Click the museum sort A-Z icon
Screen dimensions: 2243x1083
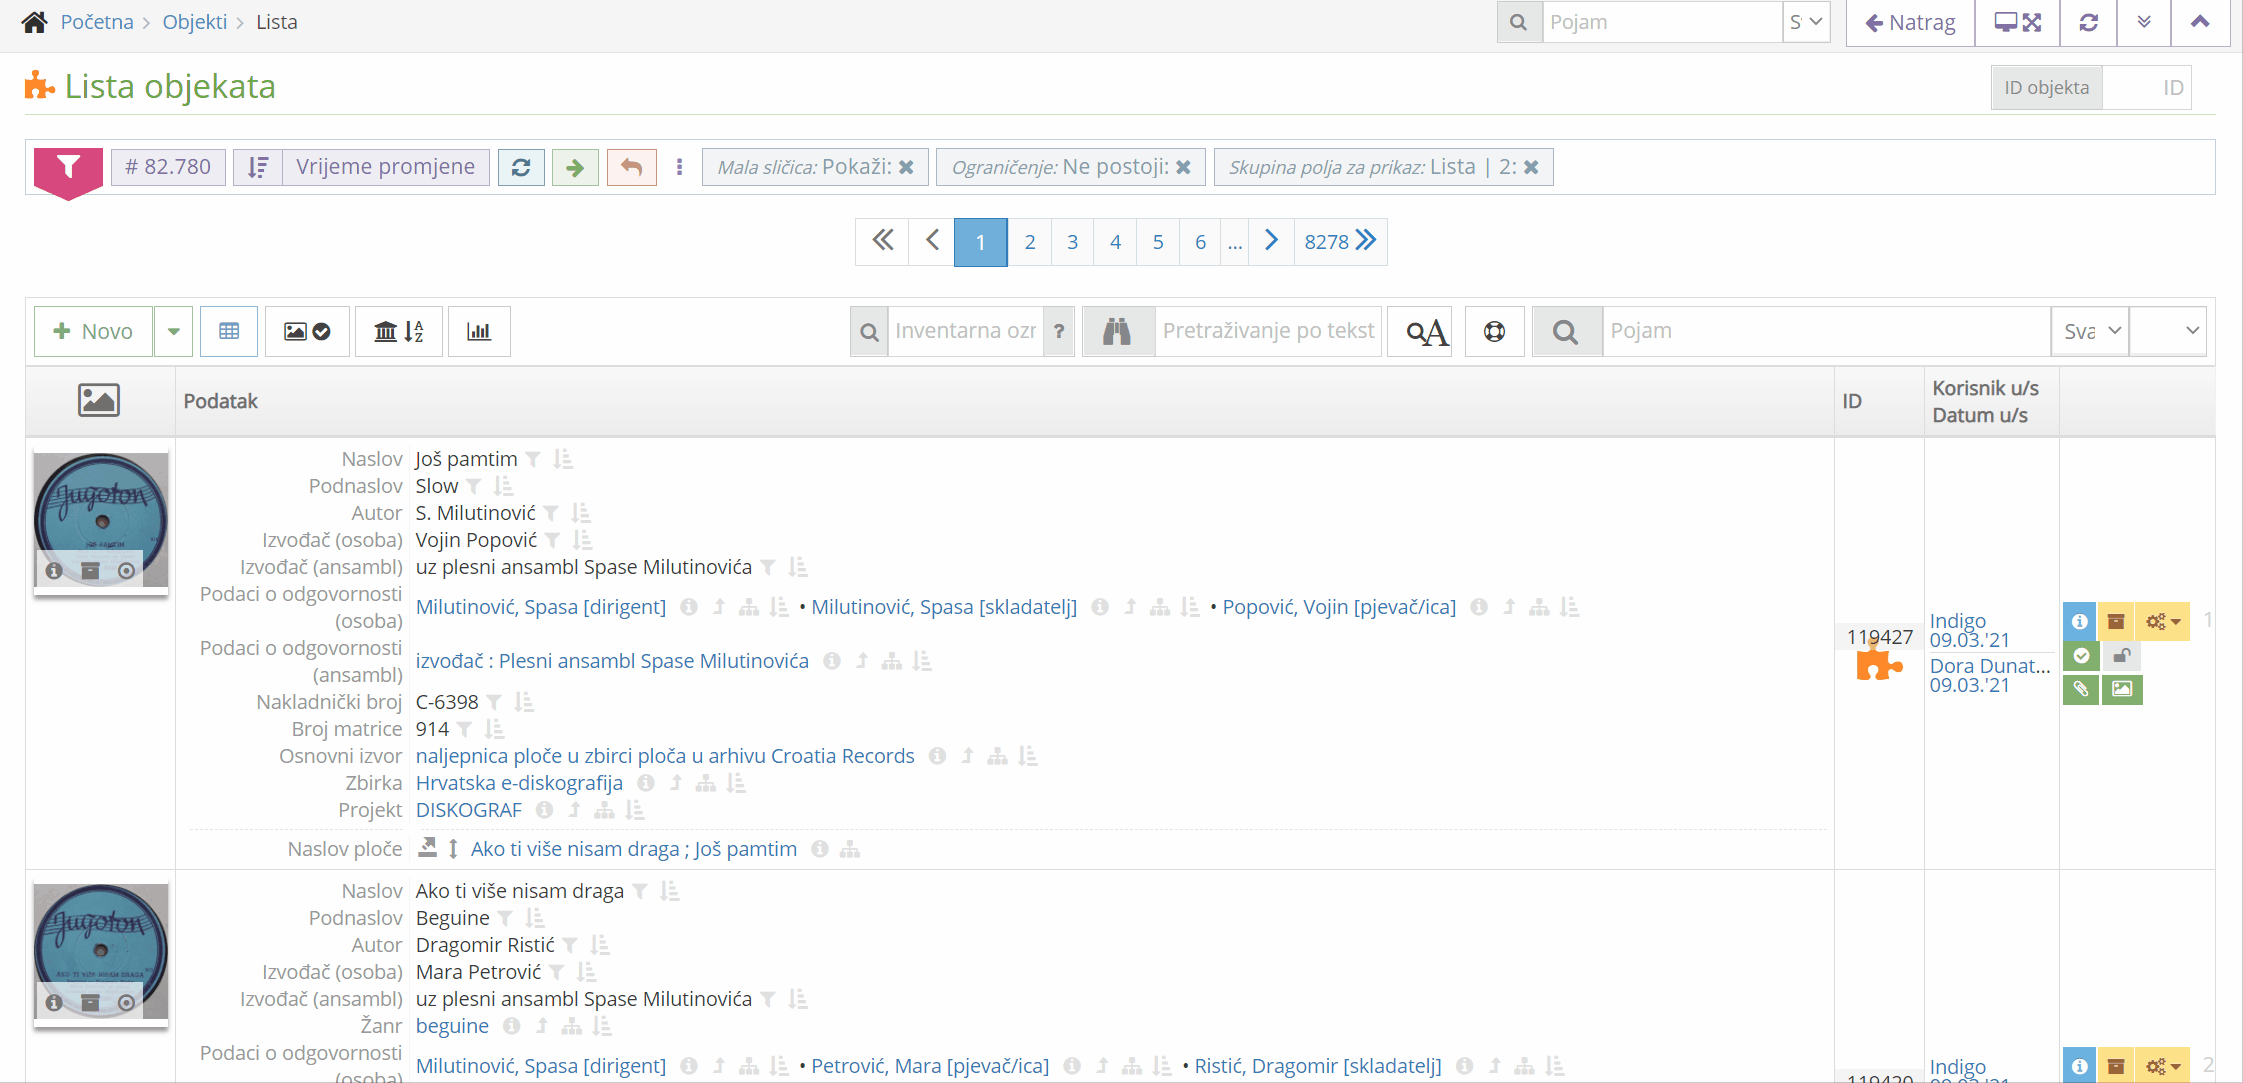(x=398, y=331)
